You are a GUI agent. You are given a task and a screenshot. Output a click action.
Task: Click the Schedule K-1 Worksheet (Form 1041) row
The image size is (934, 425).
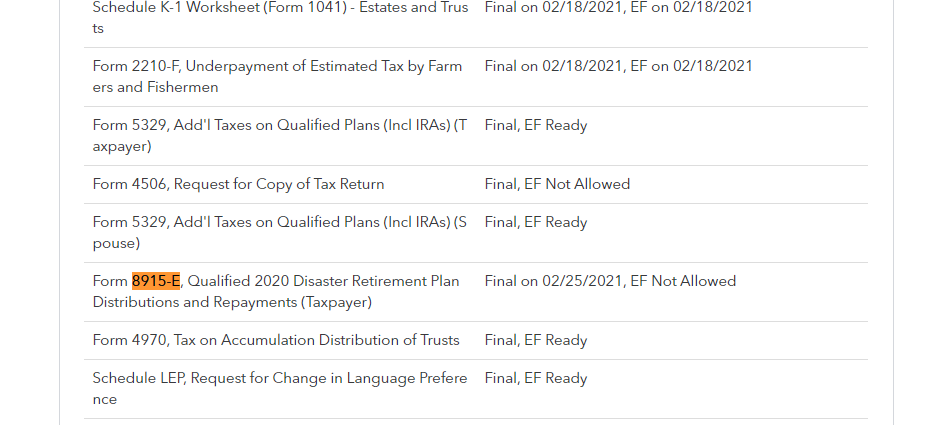pyautogui.click(x=279, y=8)
